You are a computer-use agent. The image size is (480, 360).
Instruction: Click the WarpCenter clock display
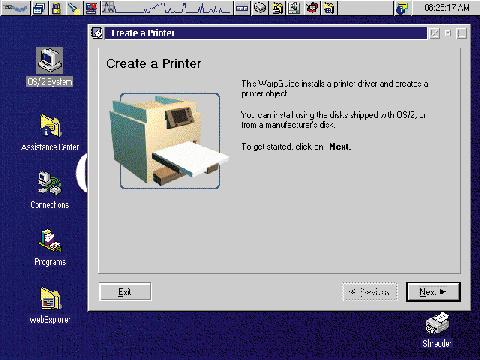pos(447,7)
